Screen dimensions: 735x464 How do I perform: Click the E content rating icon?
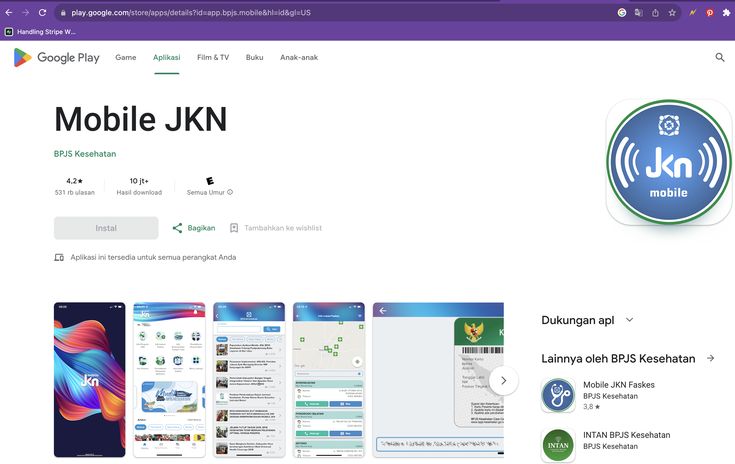tap(210, 181)
